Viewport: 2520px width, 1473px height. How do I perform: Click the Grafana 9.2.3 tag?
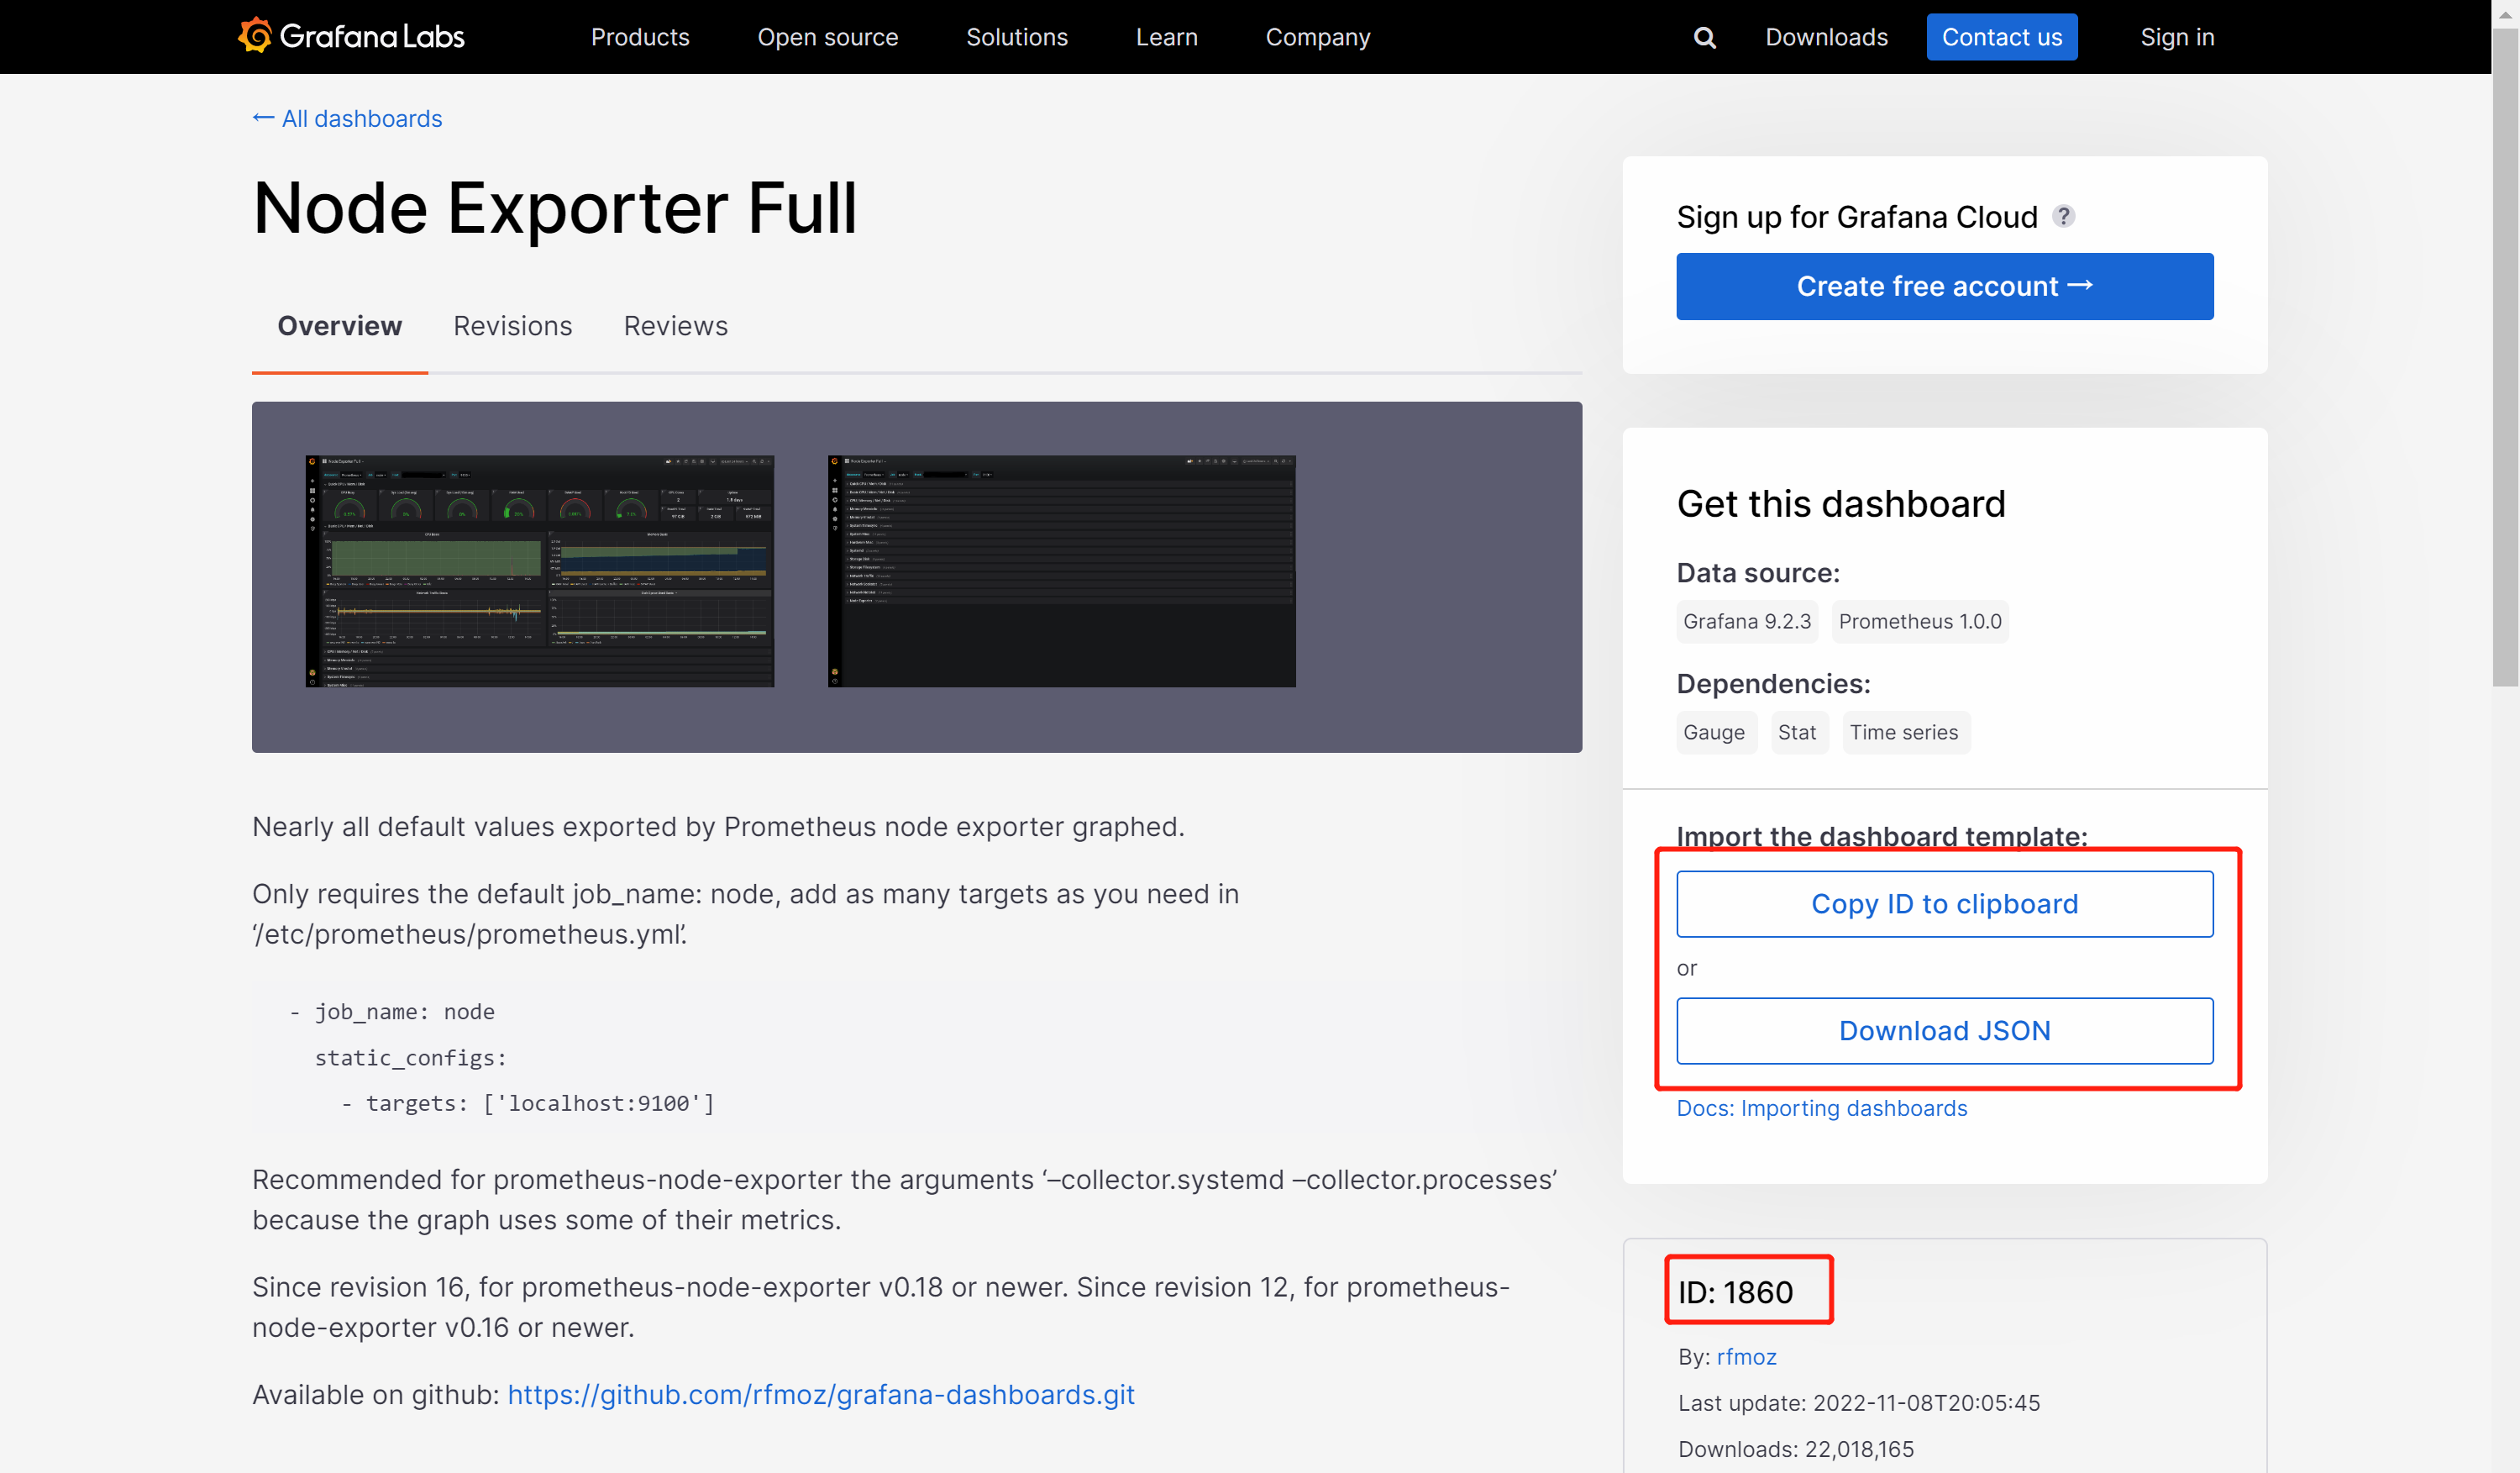tap(1746, 621)
